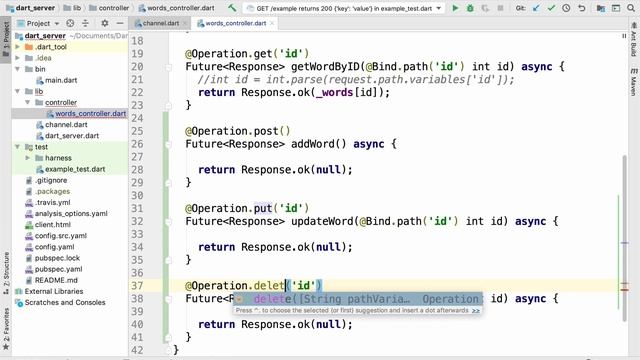Screen dimensions: 640x360
Task: Open pubspec.lock file
Action: (x=57, y=258)
